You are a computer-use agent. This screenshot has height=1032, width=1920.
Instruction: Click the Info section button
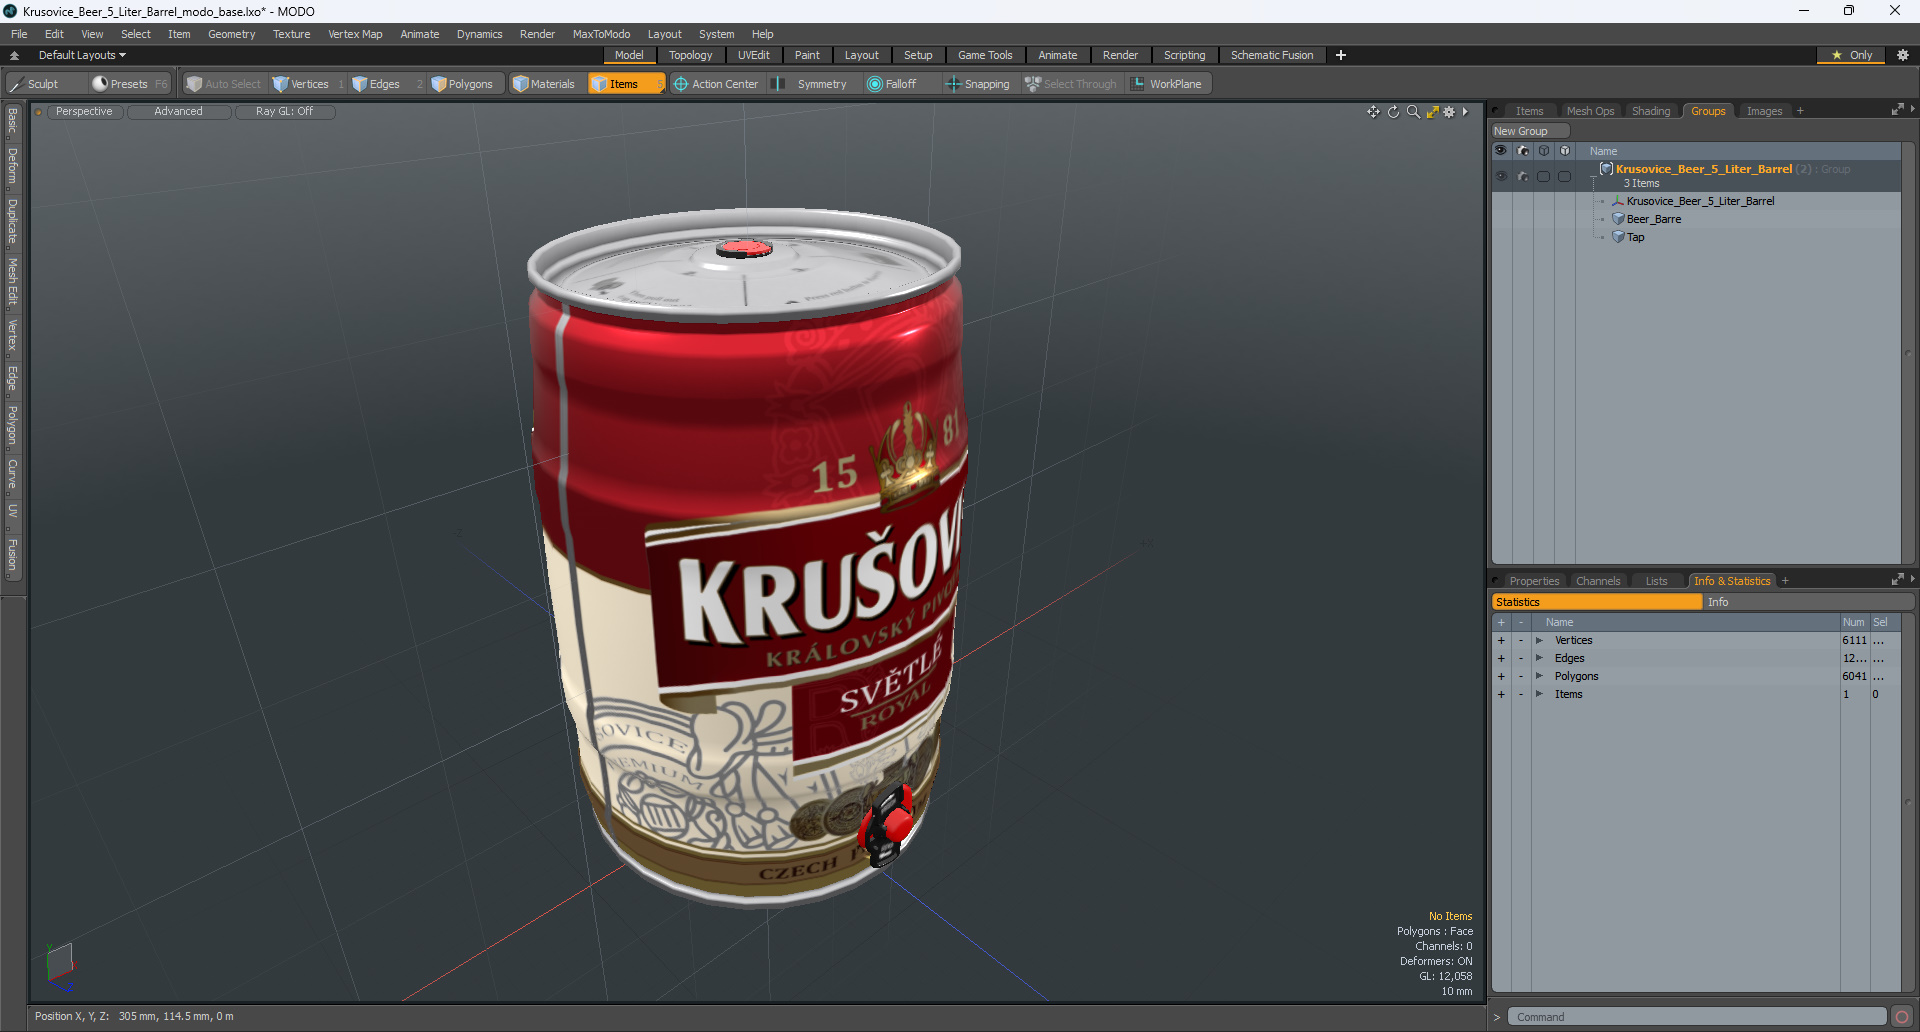click(x=1808, y=602)
